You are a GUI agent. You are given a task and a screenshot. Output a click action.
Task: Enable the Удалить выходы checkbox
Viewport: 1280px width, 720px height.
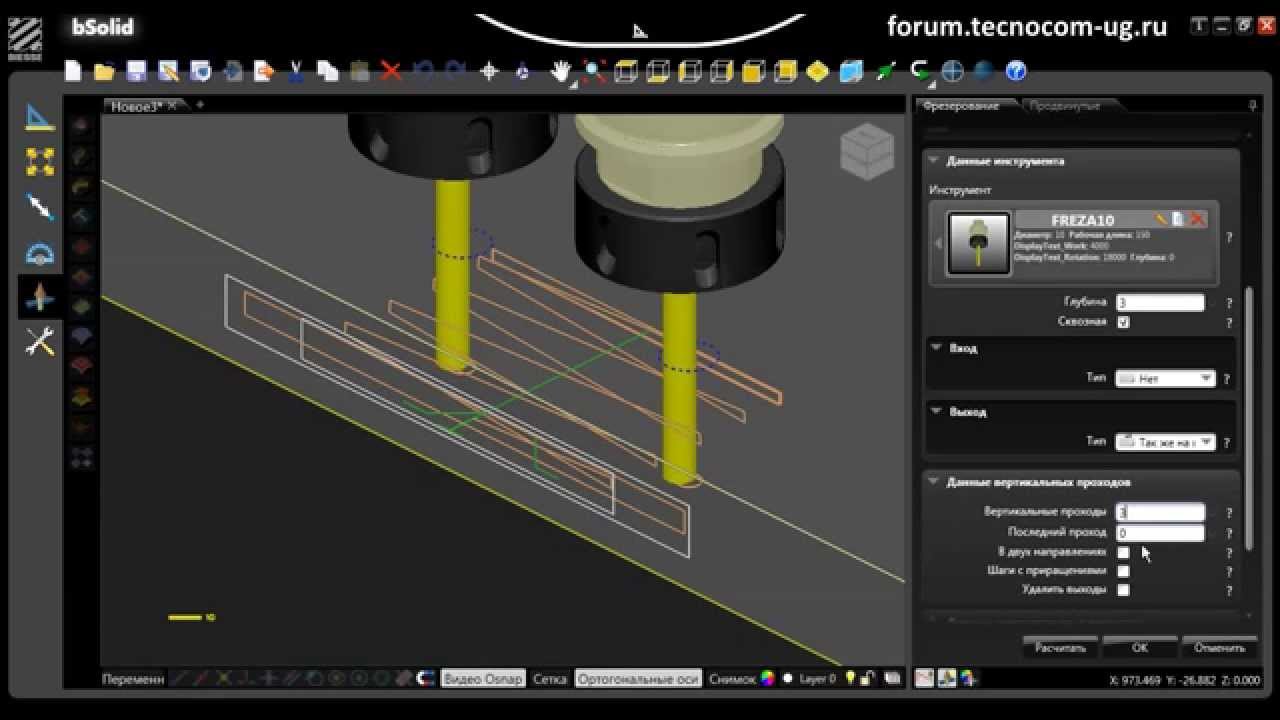(1123, 590)
